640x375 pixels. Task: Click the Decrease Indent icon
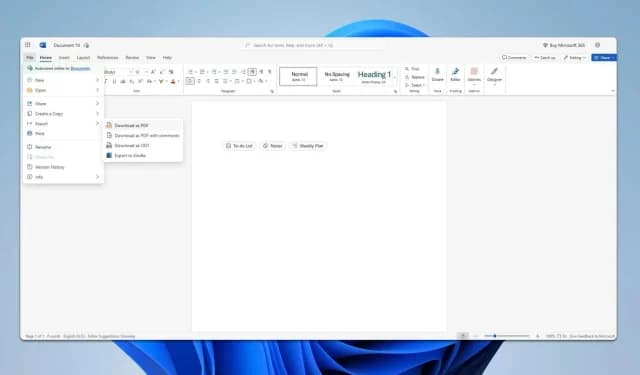pyautogui.click(x=226, y=72)
